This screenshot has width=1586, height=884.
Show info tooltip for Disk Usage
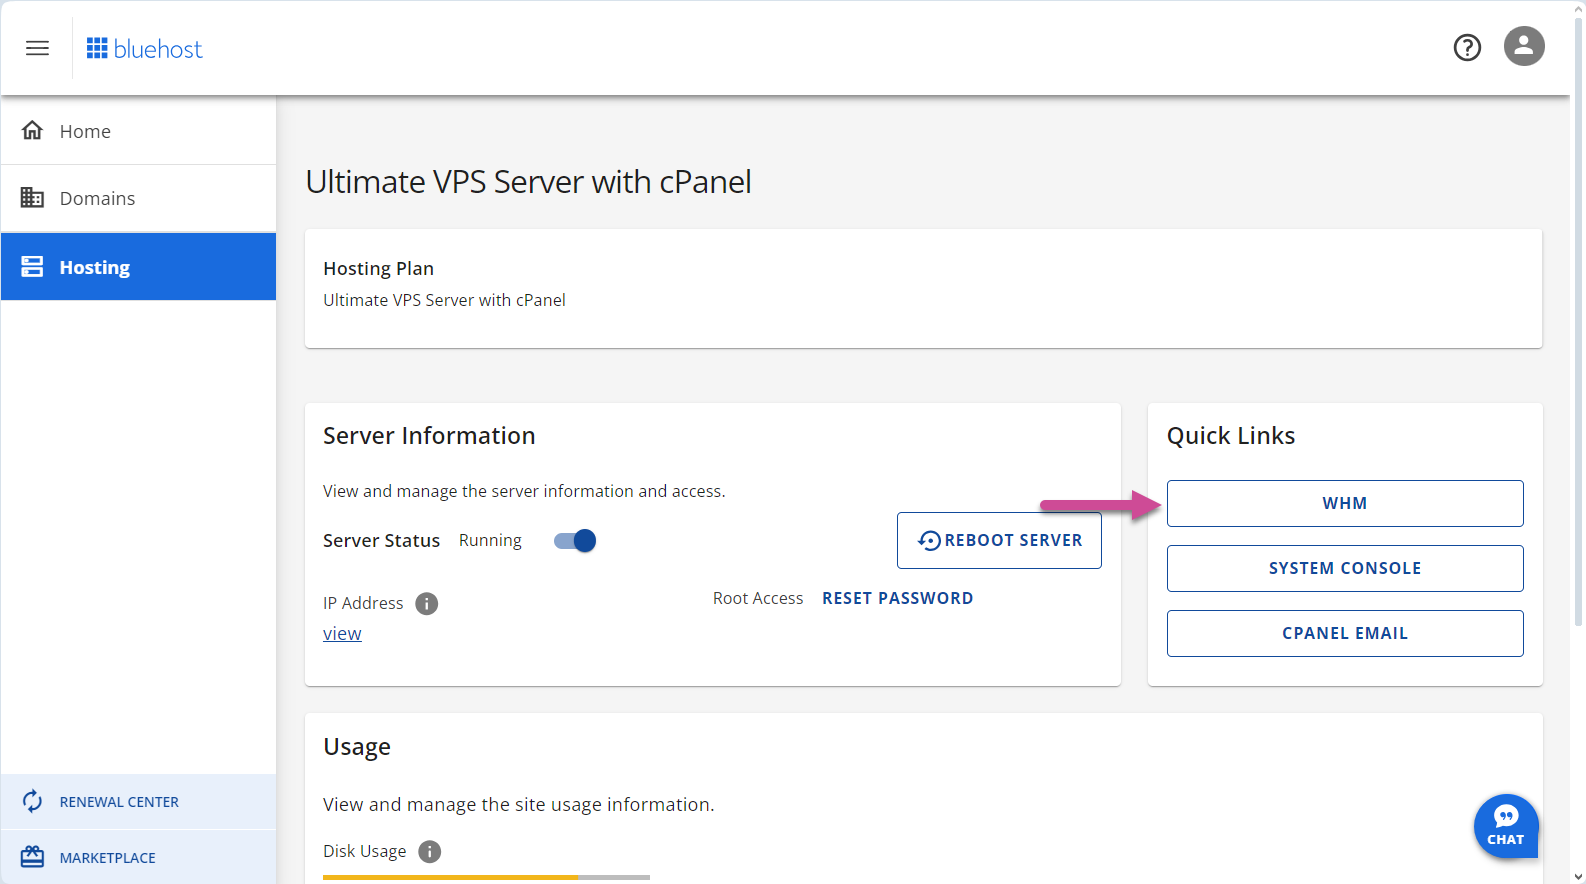click(429, 851)
